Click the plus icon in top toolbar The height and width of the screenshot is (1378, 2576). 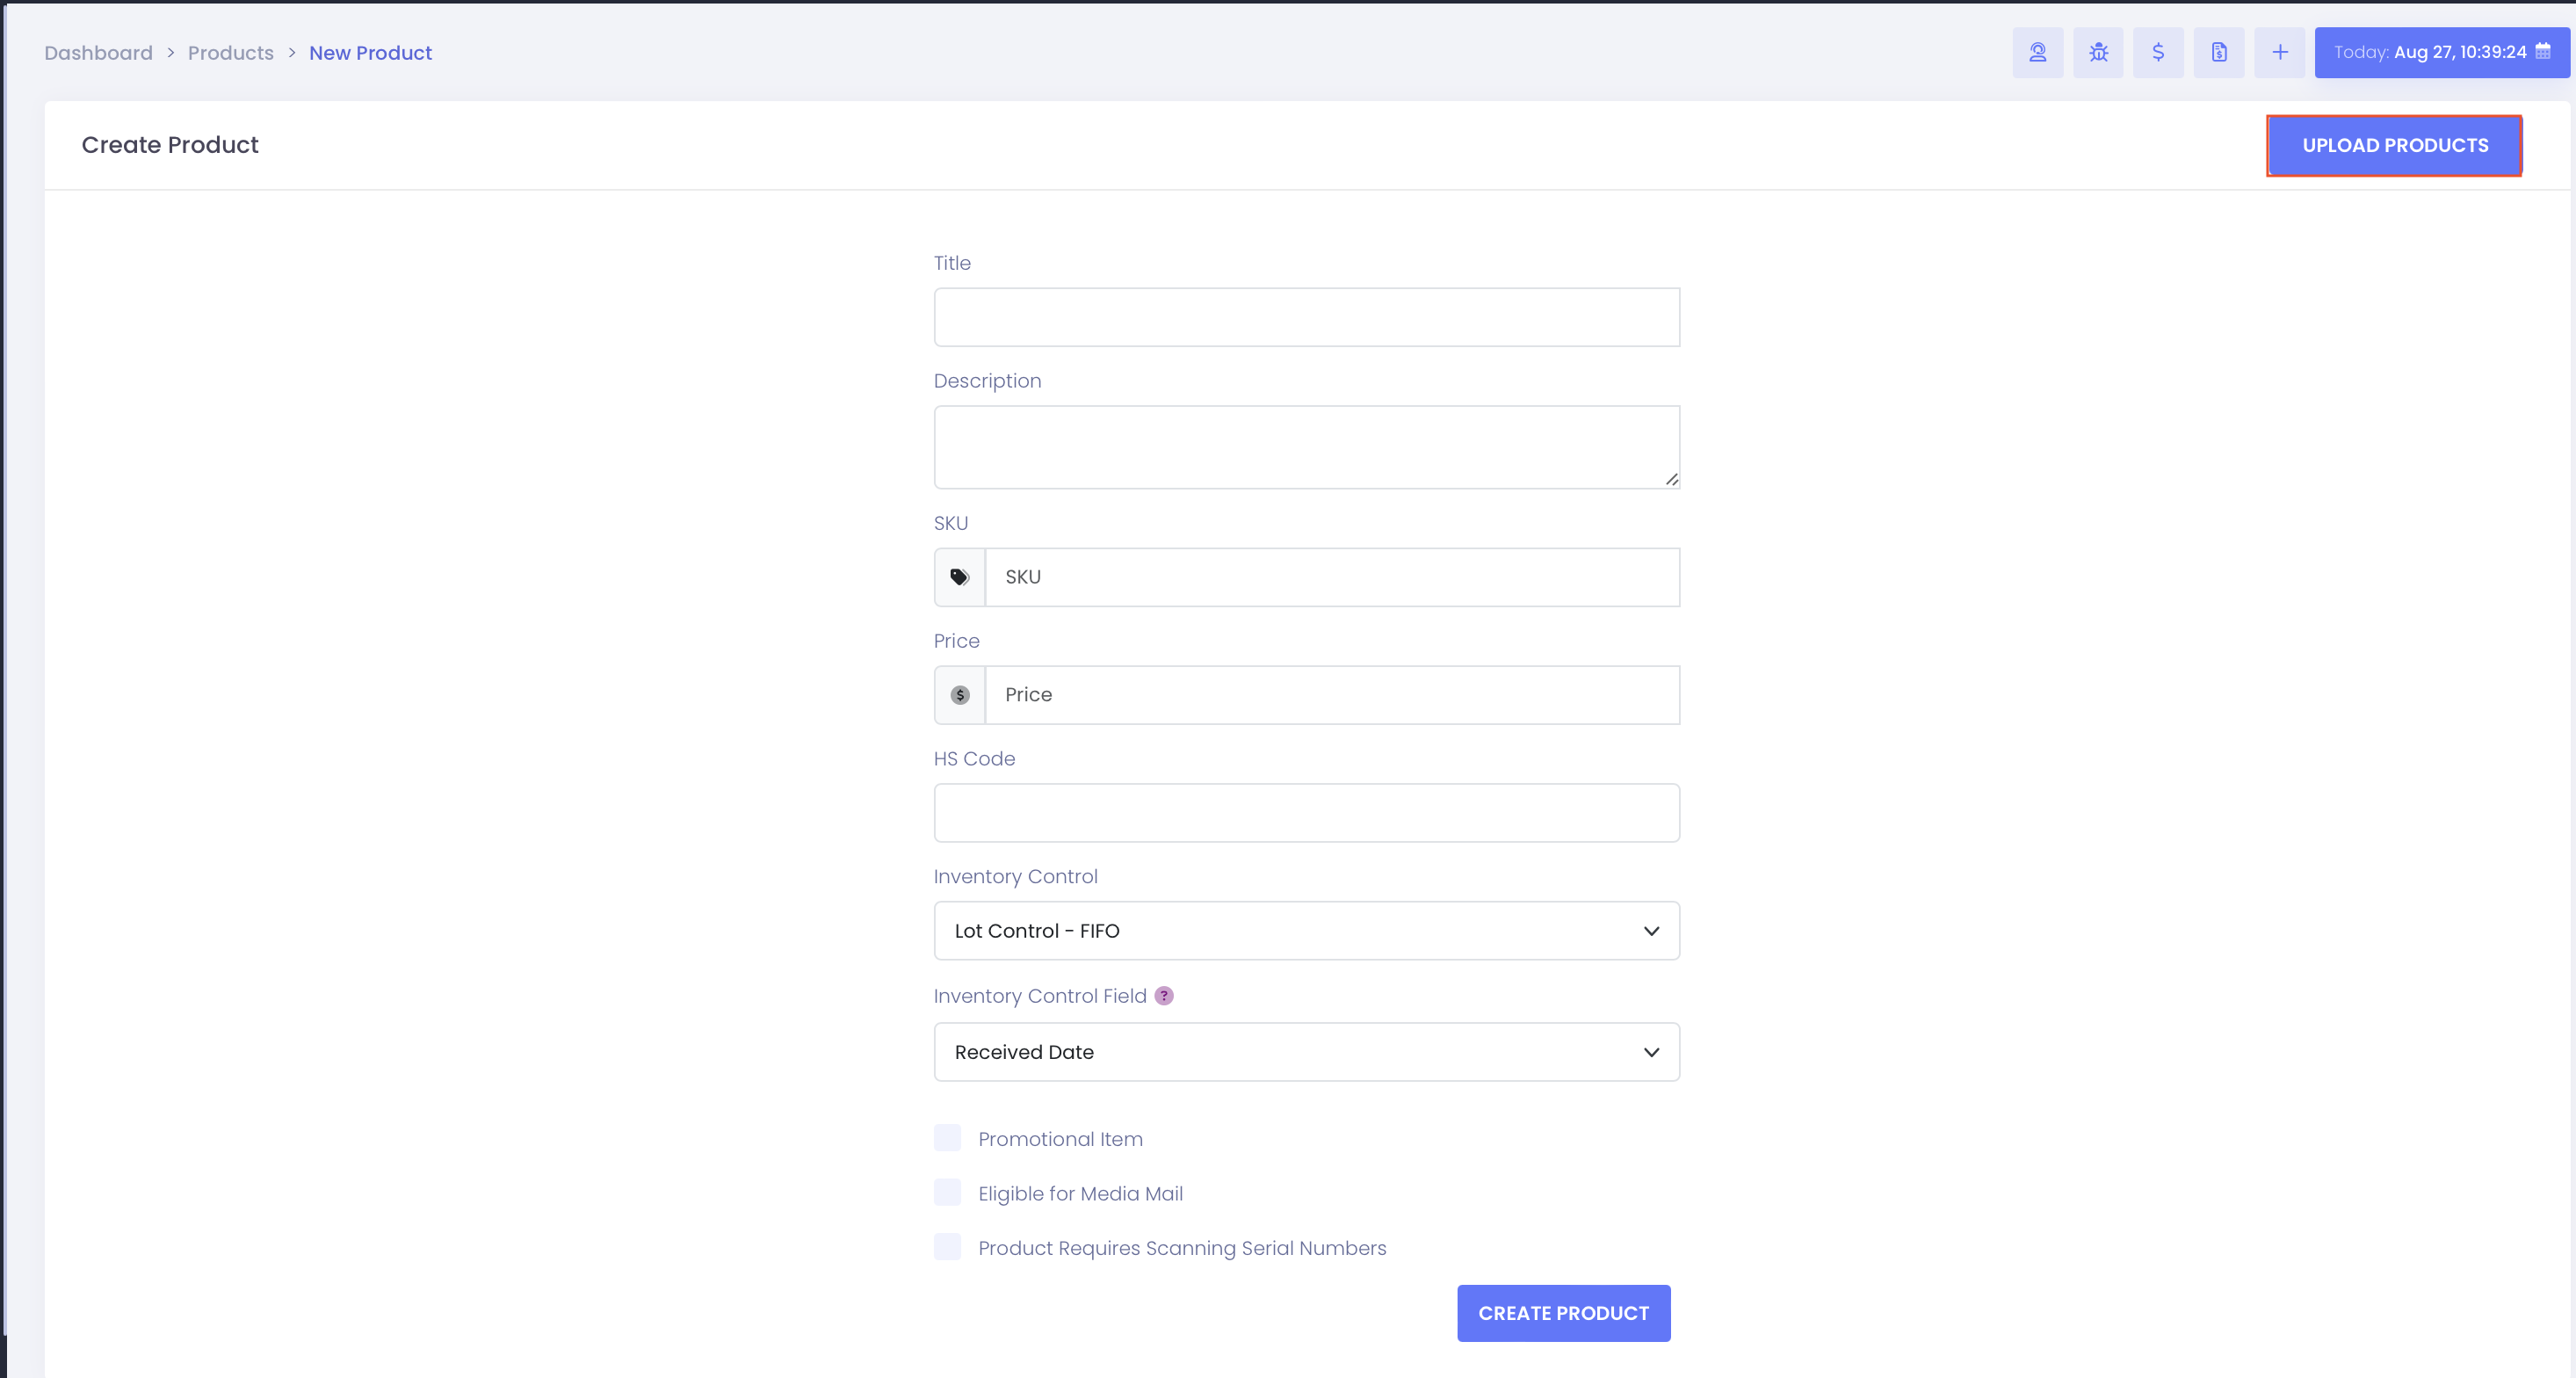(2279, 52)
